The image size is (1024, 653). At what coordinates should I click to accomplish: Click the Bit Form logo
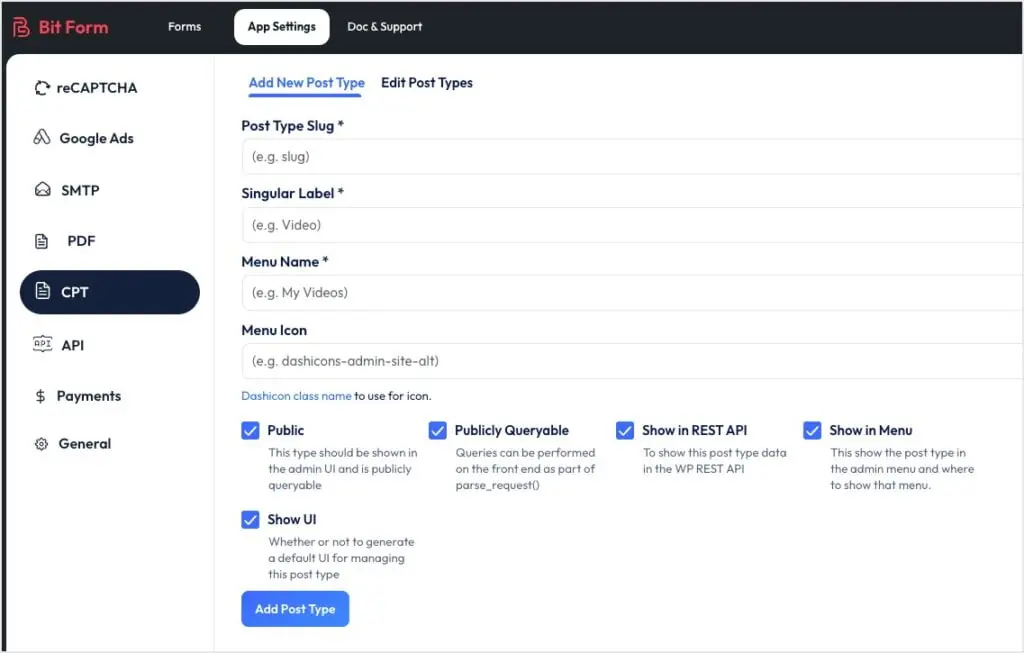60,27
